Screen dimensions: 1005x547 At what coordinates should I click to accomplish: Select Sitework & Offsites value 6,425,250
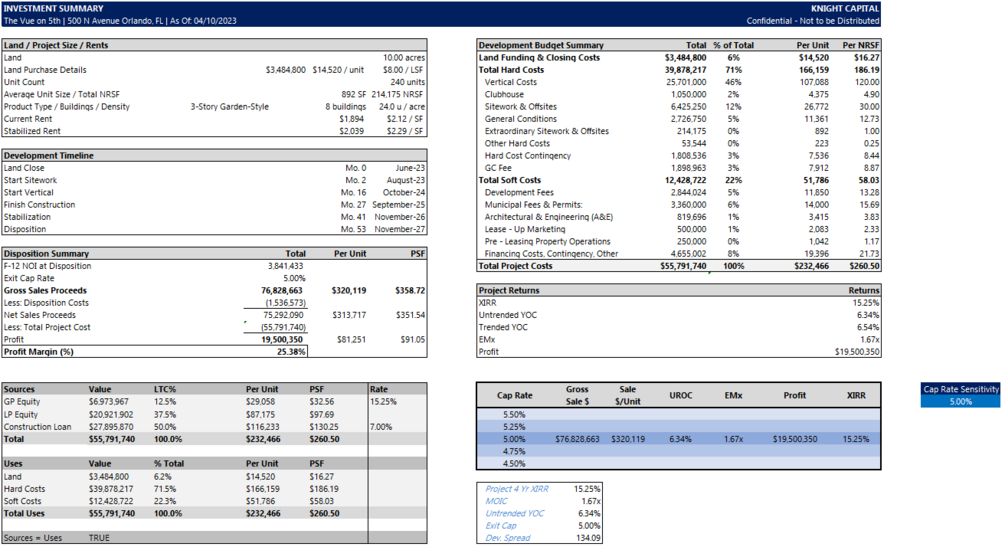[688, 106]
